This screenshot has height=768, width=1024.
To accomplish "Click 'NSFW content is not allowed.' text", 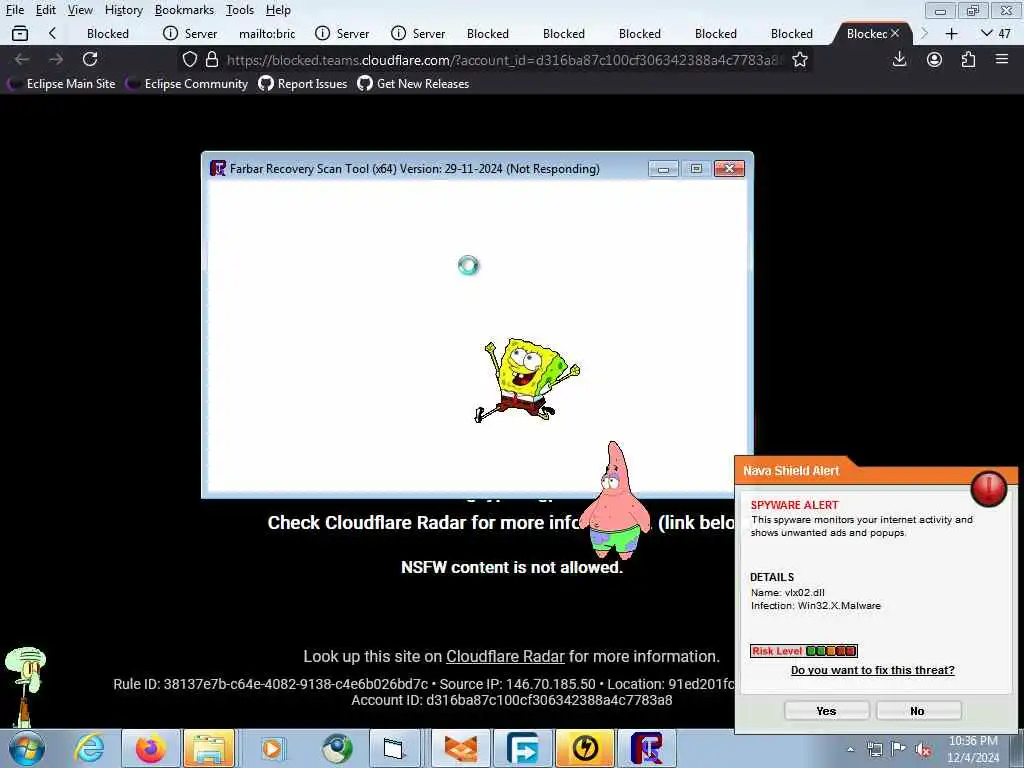I will [x=512, y=567].
